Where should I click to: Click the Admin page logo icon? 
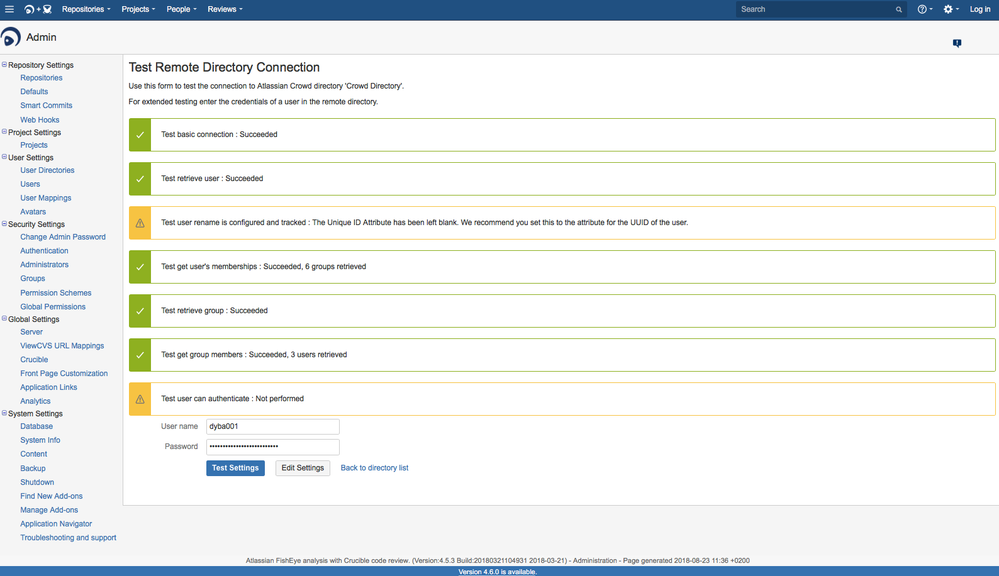coord(10,37)
